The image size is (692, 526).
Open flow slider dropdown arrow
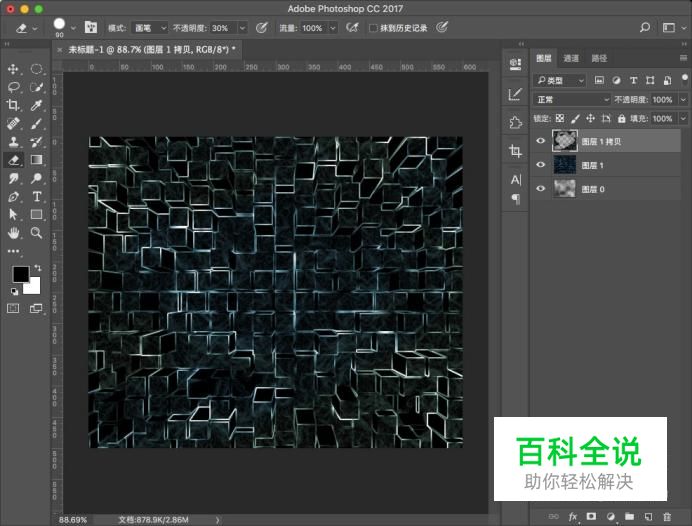333,28
